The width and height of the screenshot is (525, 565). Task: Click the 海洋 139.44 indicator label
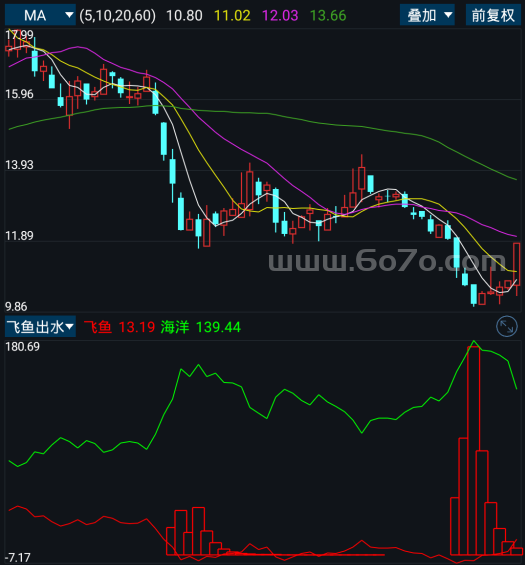200,327
